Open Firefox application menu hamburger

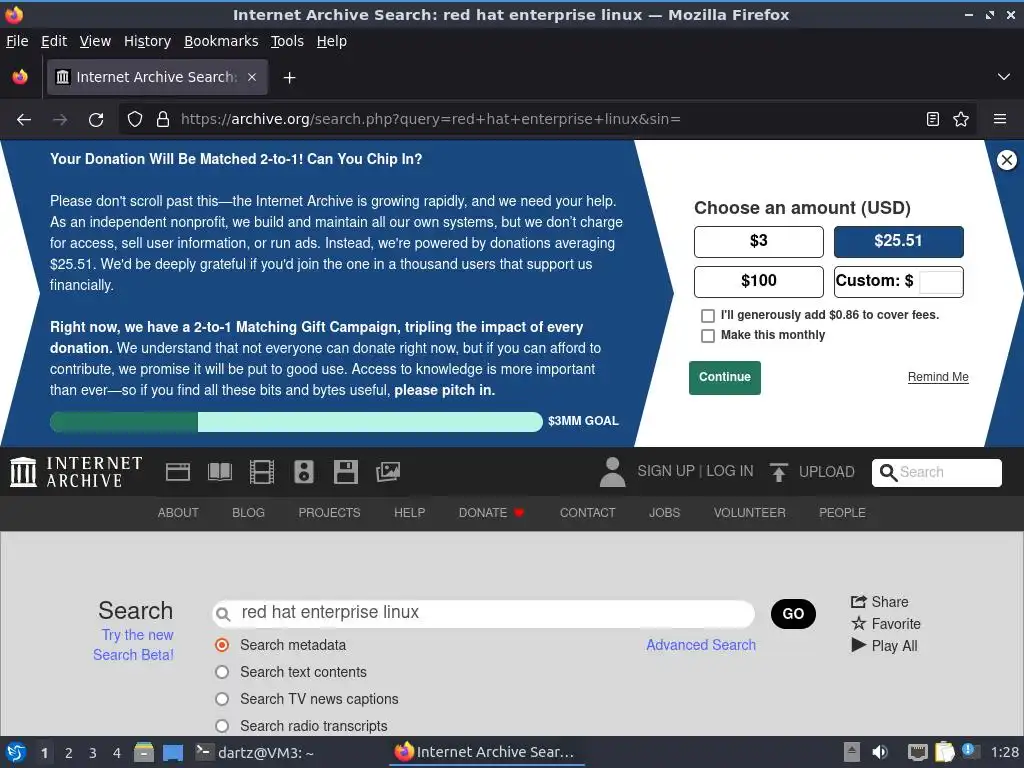[x=1000, y=120]
